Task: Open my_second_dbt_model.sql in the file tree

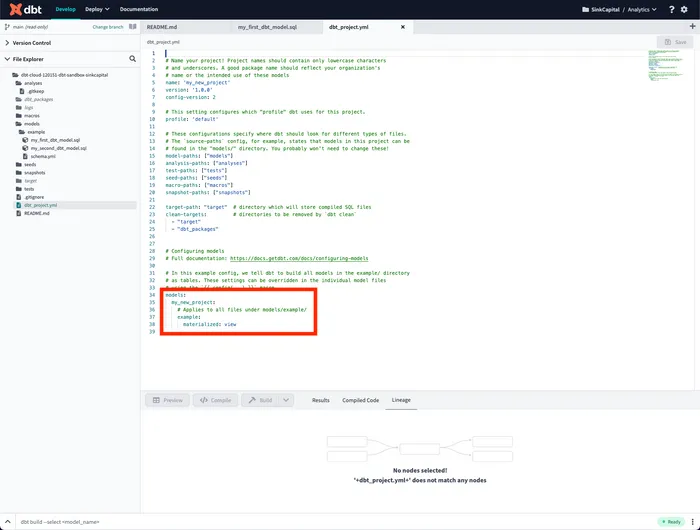Action: point(54,148)
